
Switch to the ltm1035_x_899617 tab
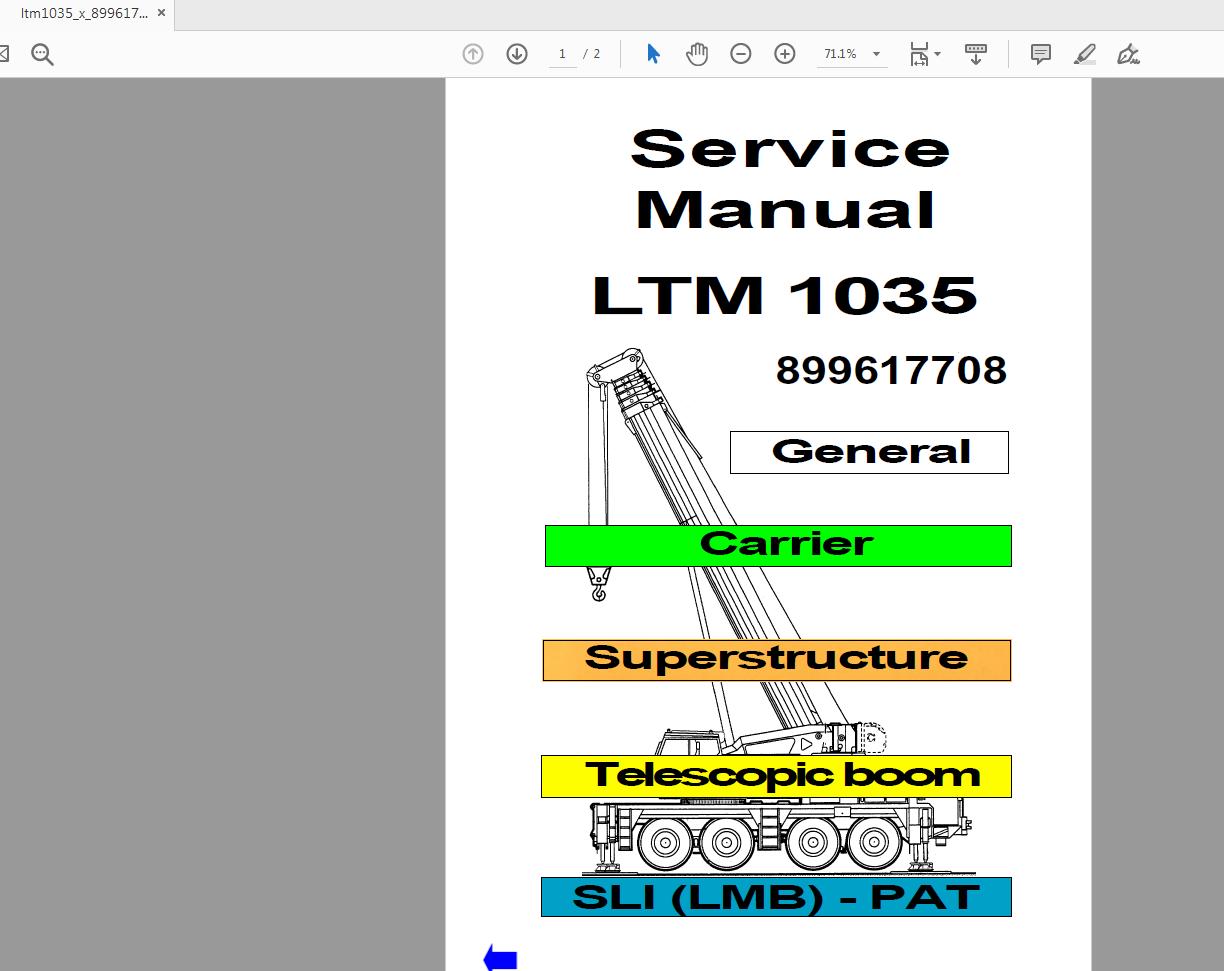click(83, 14)
